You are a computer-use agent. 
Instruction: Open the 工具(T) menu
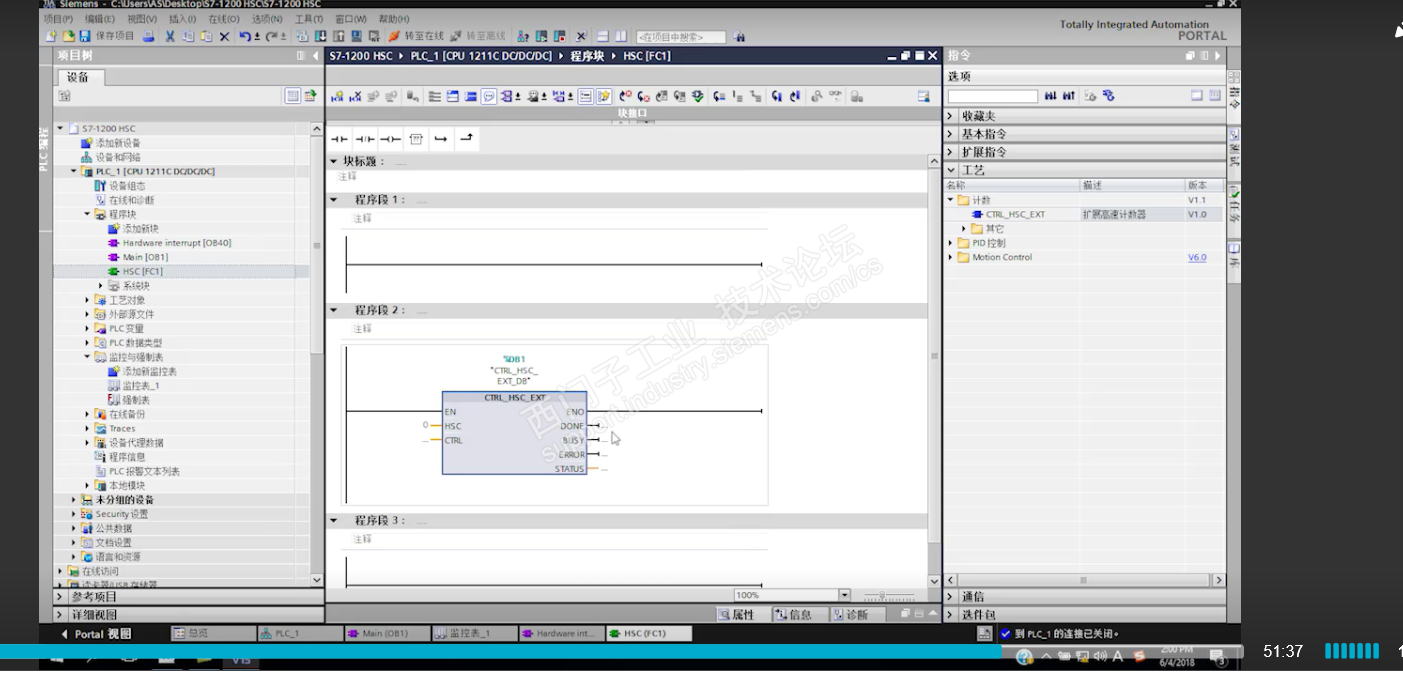(x=308, y=19)
